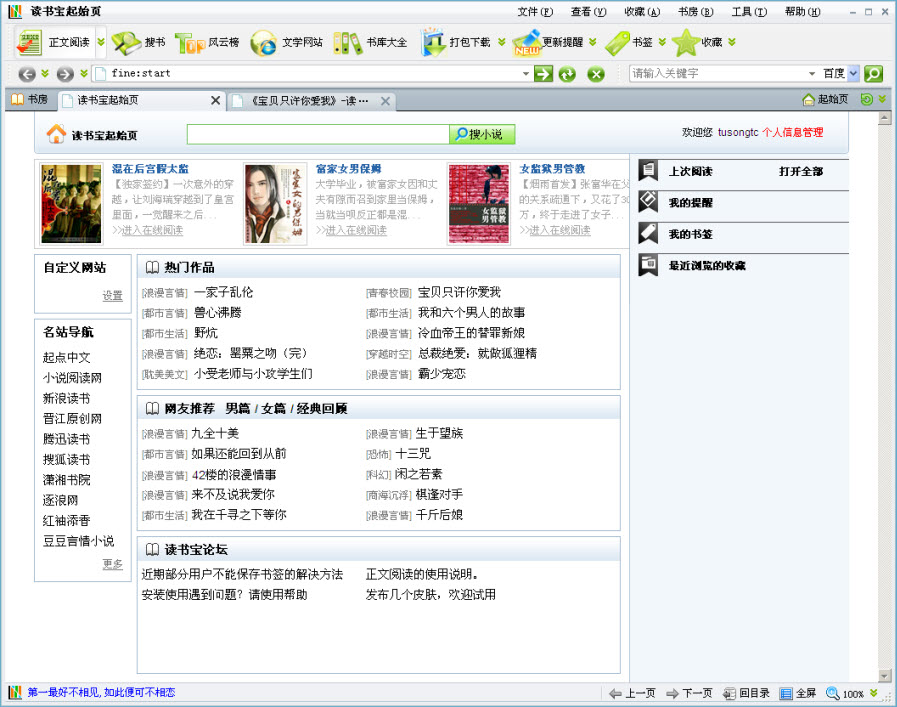Close the 读书宝起始页 tab
This screenshot has width=897, height=707.
click(x=215, y=101)
